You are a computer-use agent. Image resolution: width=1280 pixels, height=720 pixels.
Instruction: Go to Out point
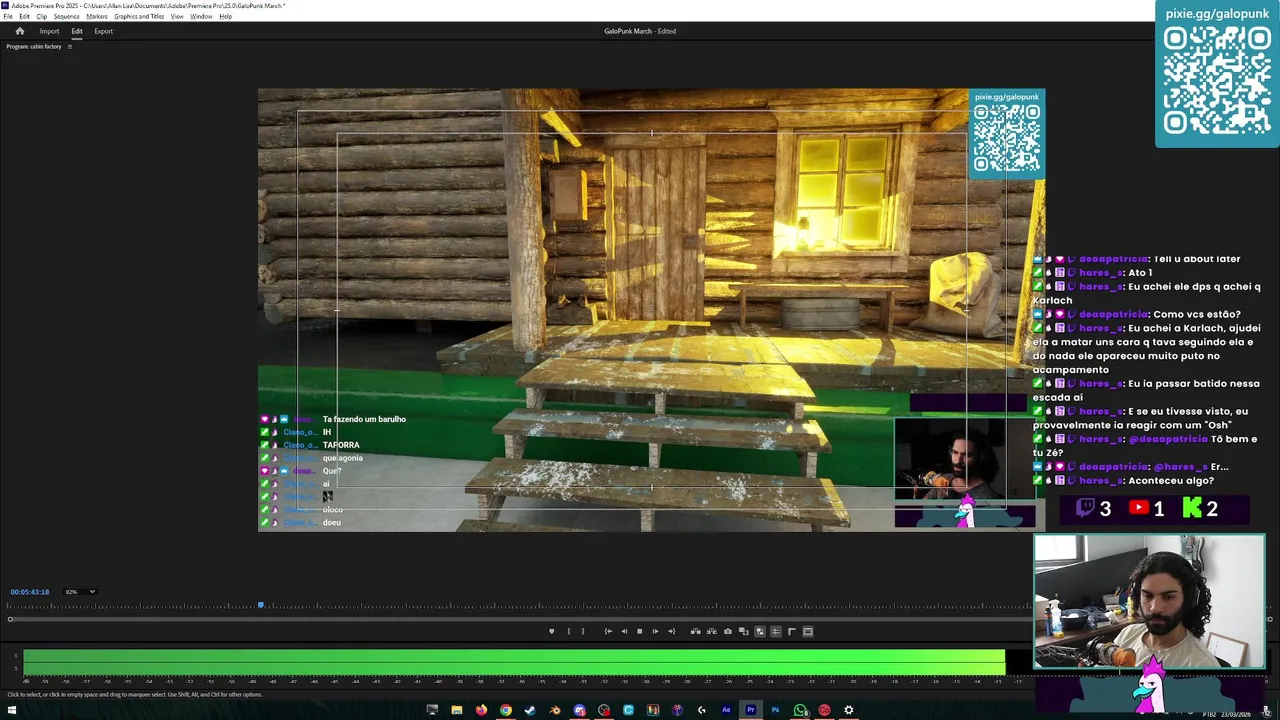[671, 631]
